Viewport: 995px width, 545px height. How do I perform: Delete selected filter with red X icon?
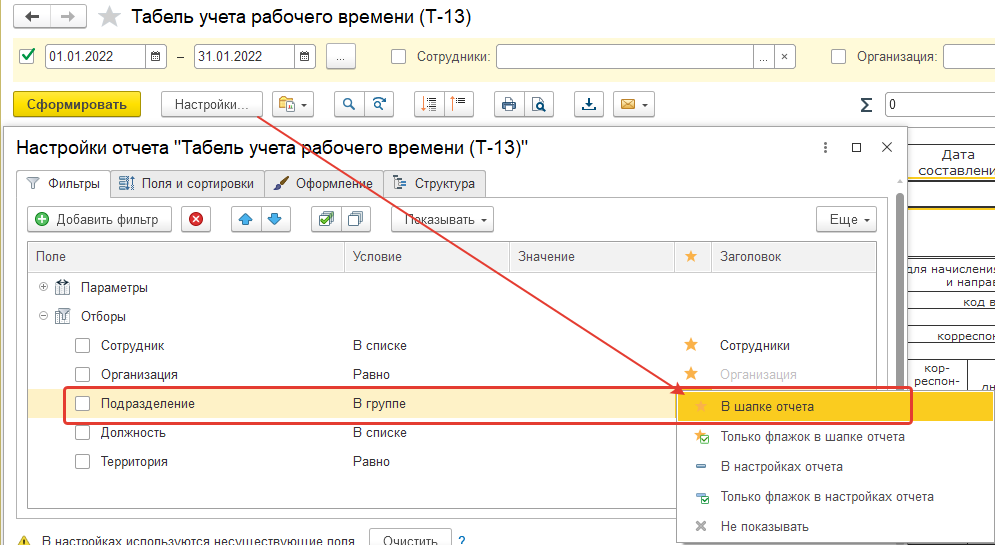coord(196,219)
